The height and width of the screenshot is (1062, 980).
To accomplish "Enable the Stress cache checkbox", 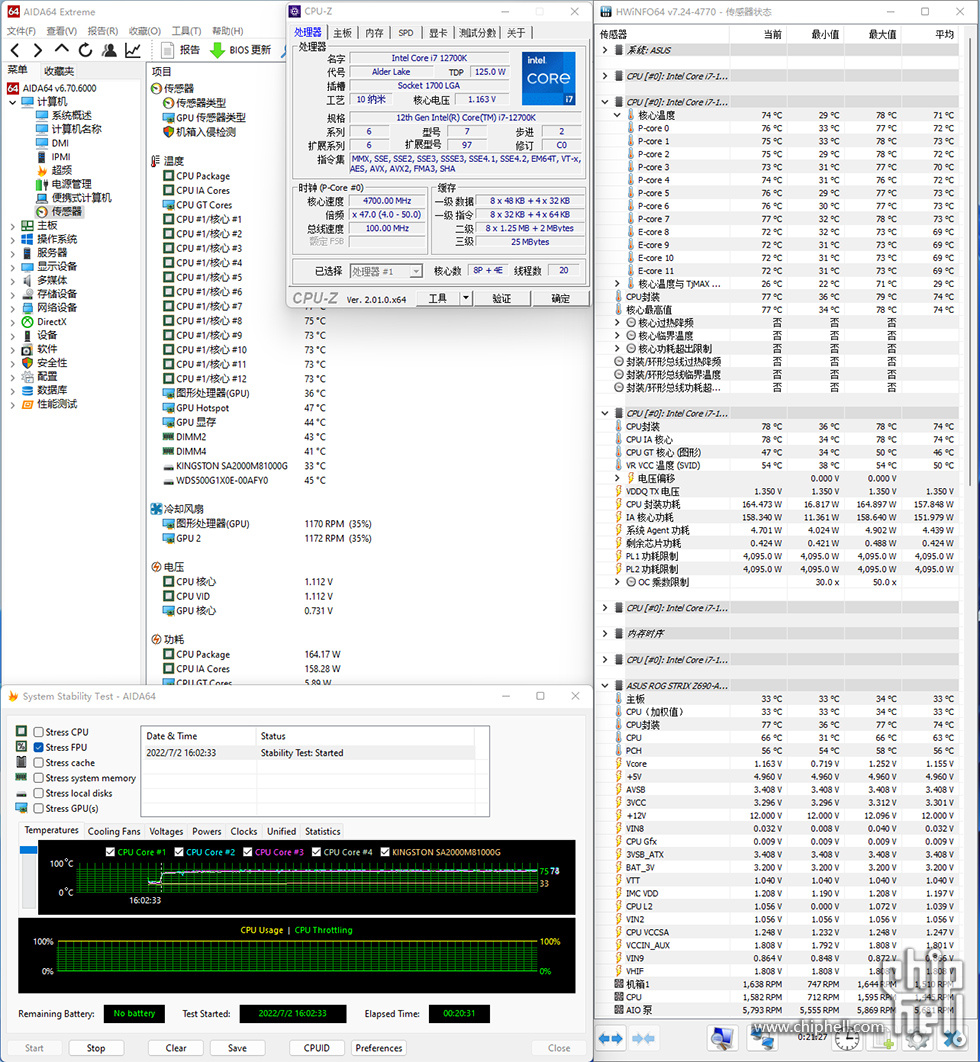I will (x=39, y=763).
